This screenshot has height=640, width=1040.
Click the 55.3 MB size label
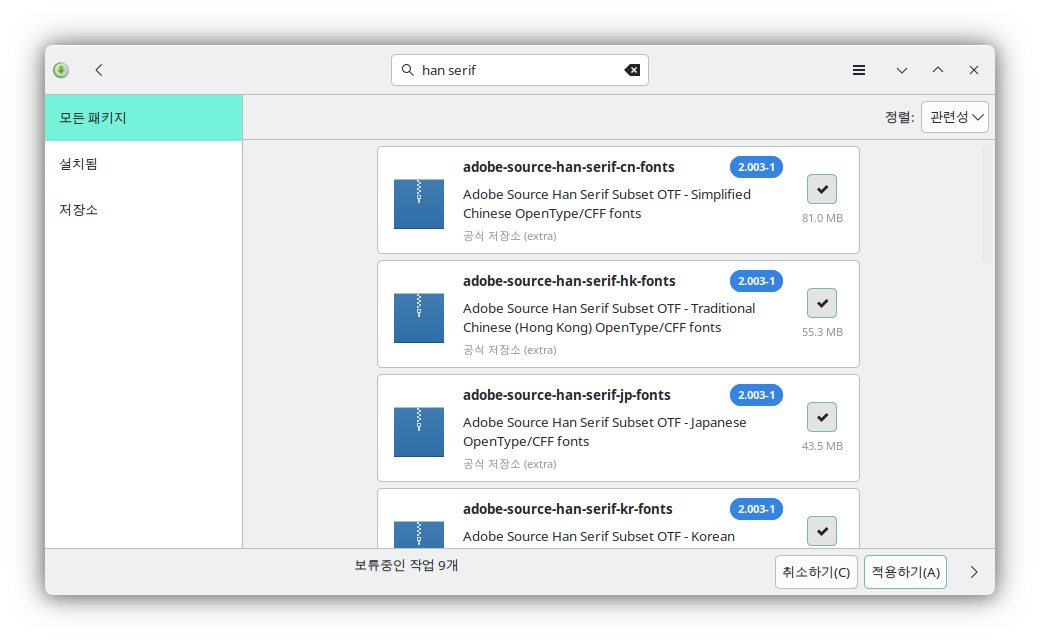[822, 332]
